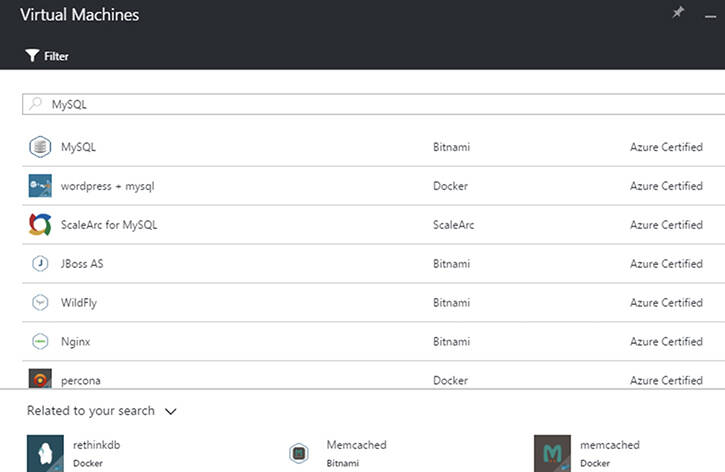Click the Memcached Bitnami label
The height and width of the screenshot is (472, 725).
(356, 445)
